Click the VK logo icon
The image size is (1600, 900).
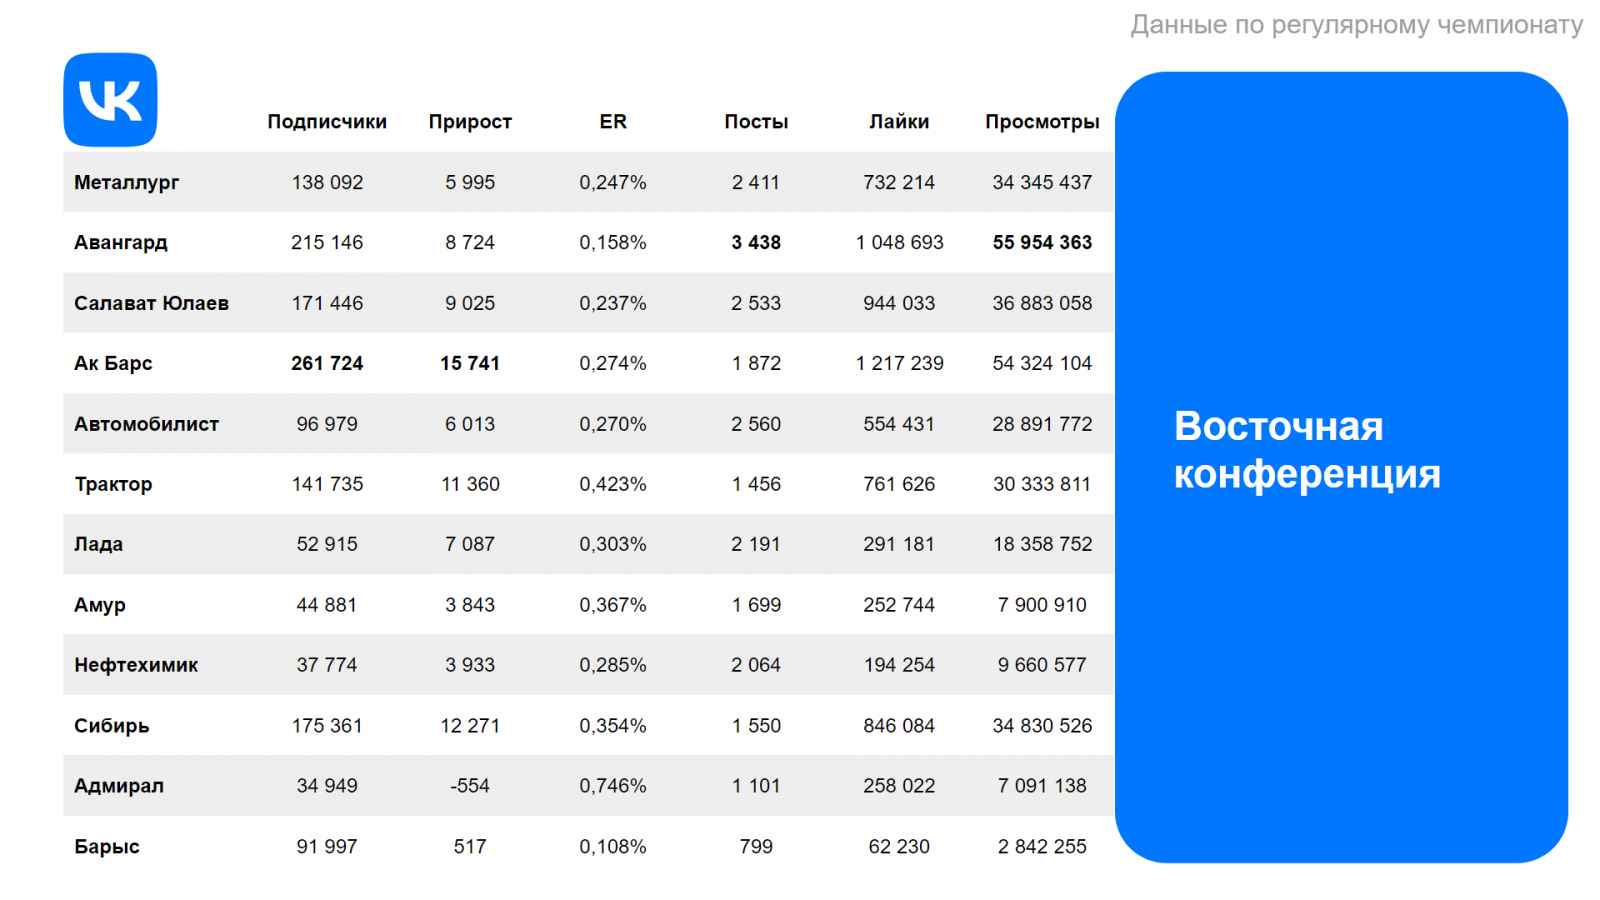point(110,100)
